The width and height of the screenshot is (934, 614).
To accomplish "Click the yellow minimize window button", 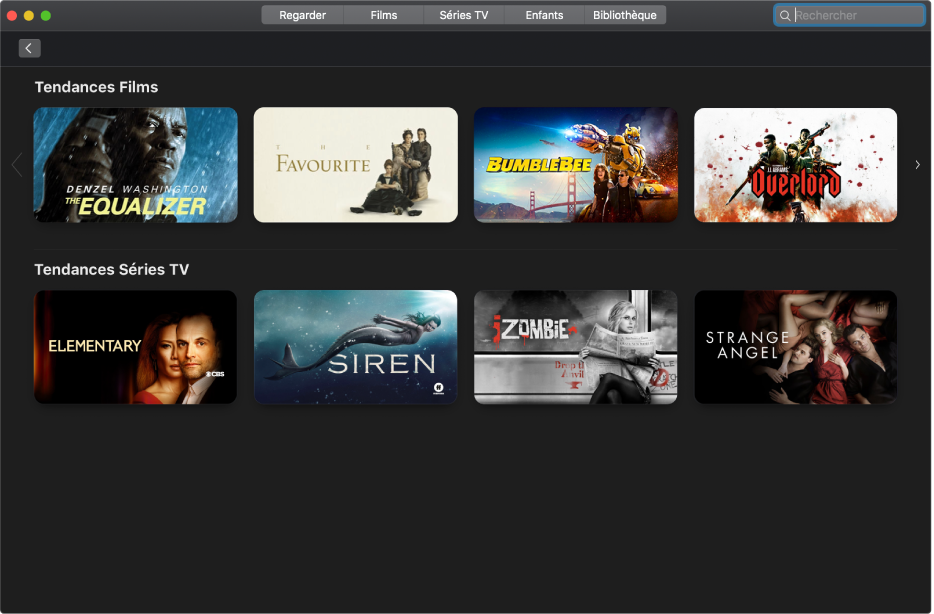I will [x=29, y=15].
